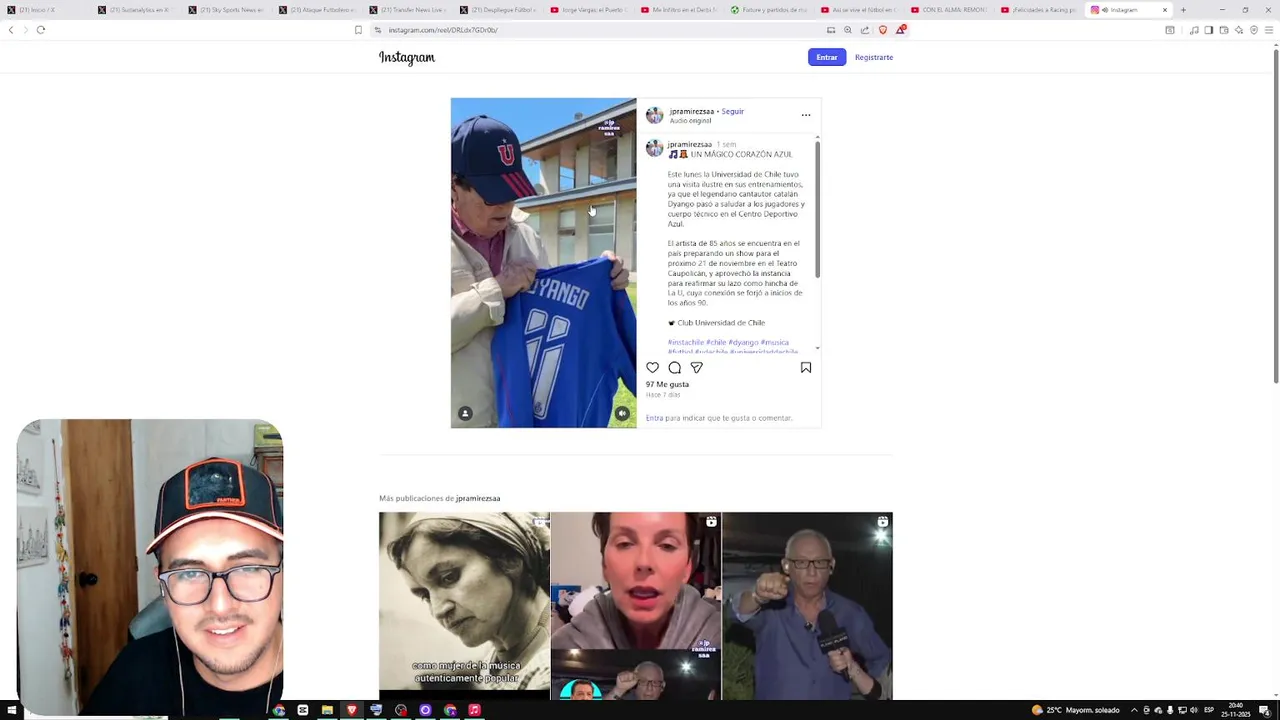This screenshot has height=720, width=1280.
Task: Follow the account via the Seguir link
Action: (x=733, y=111)
